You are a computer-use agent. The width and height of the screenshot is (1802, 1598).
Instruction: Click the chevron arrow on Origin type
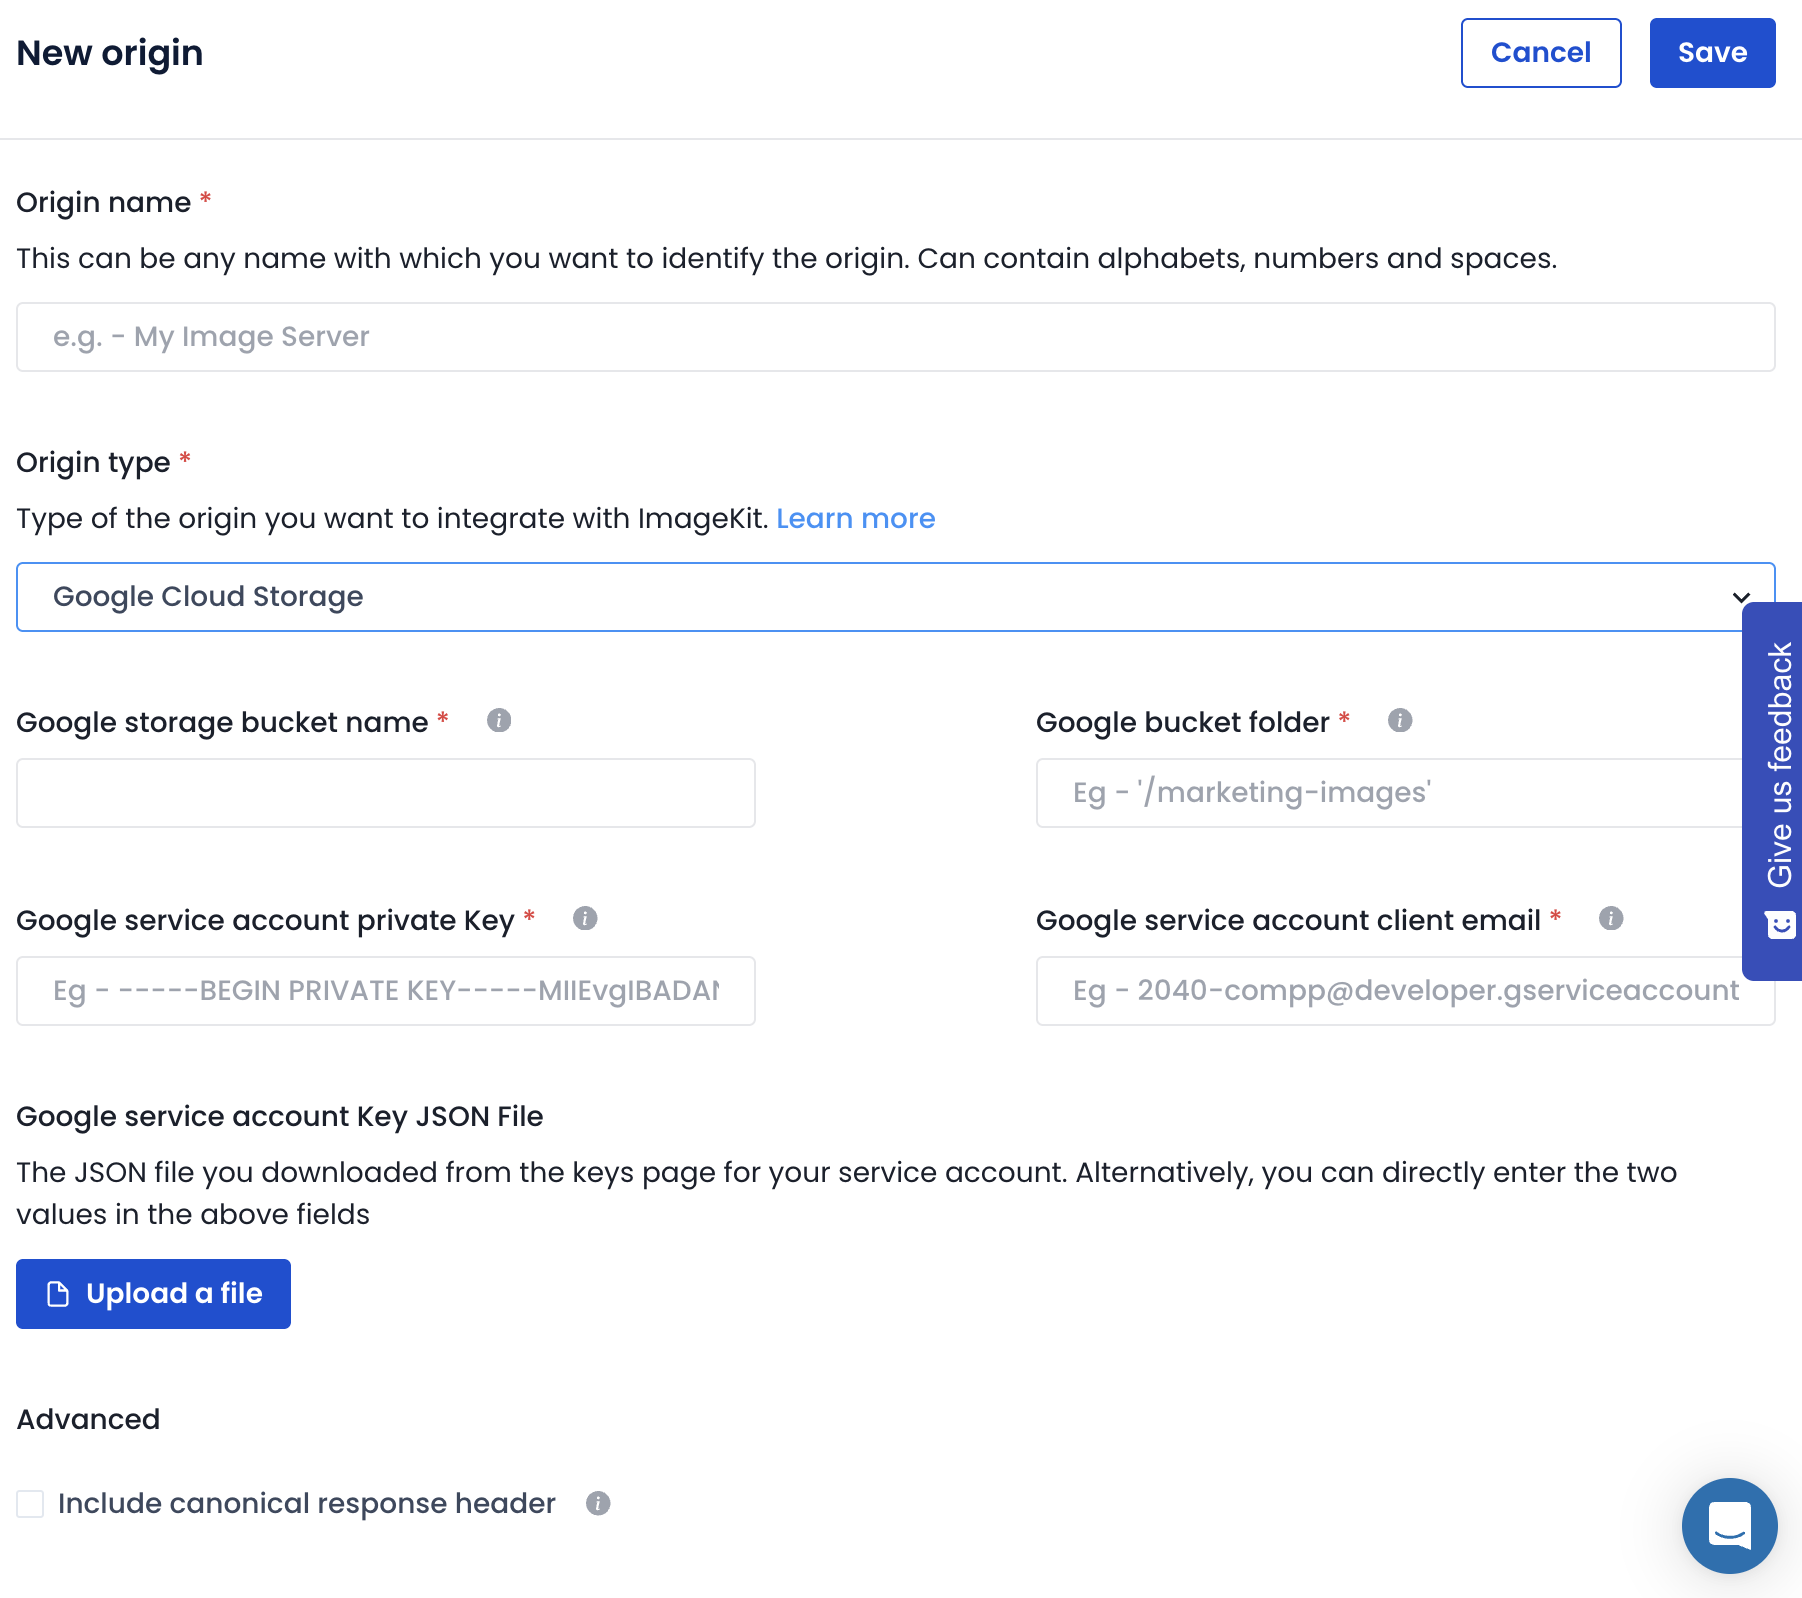(1741, 598)
